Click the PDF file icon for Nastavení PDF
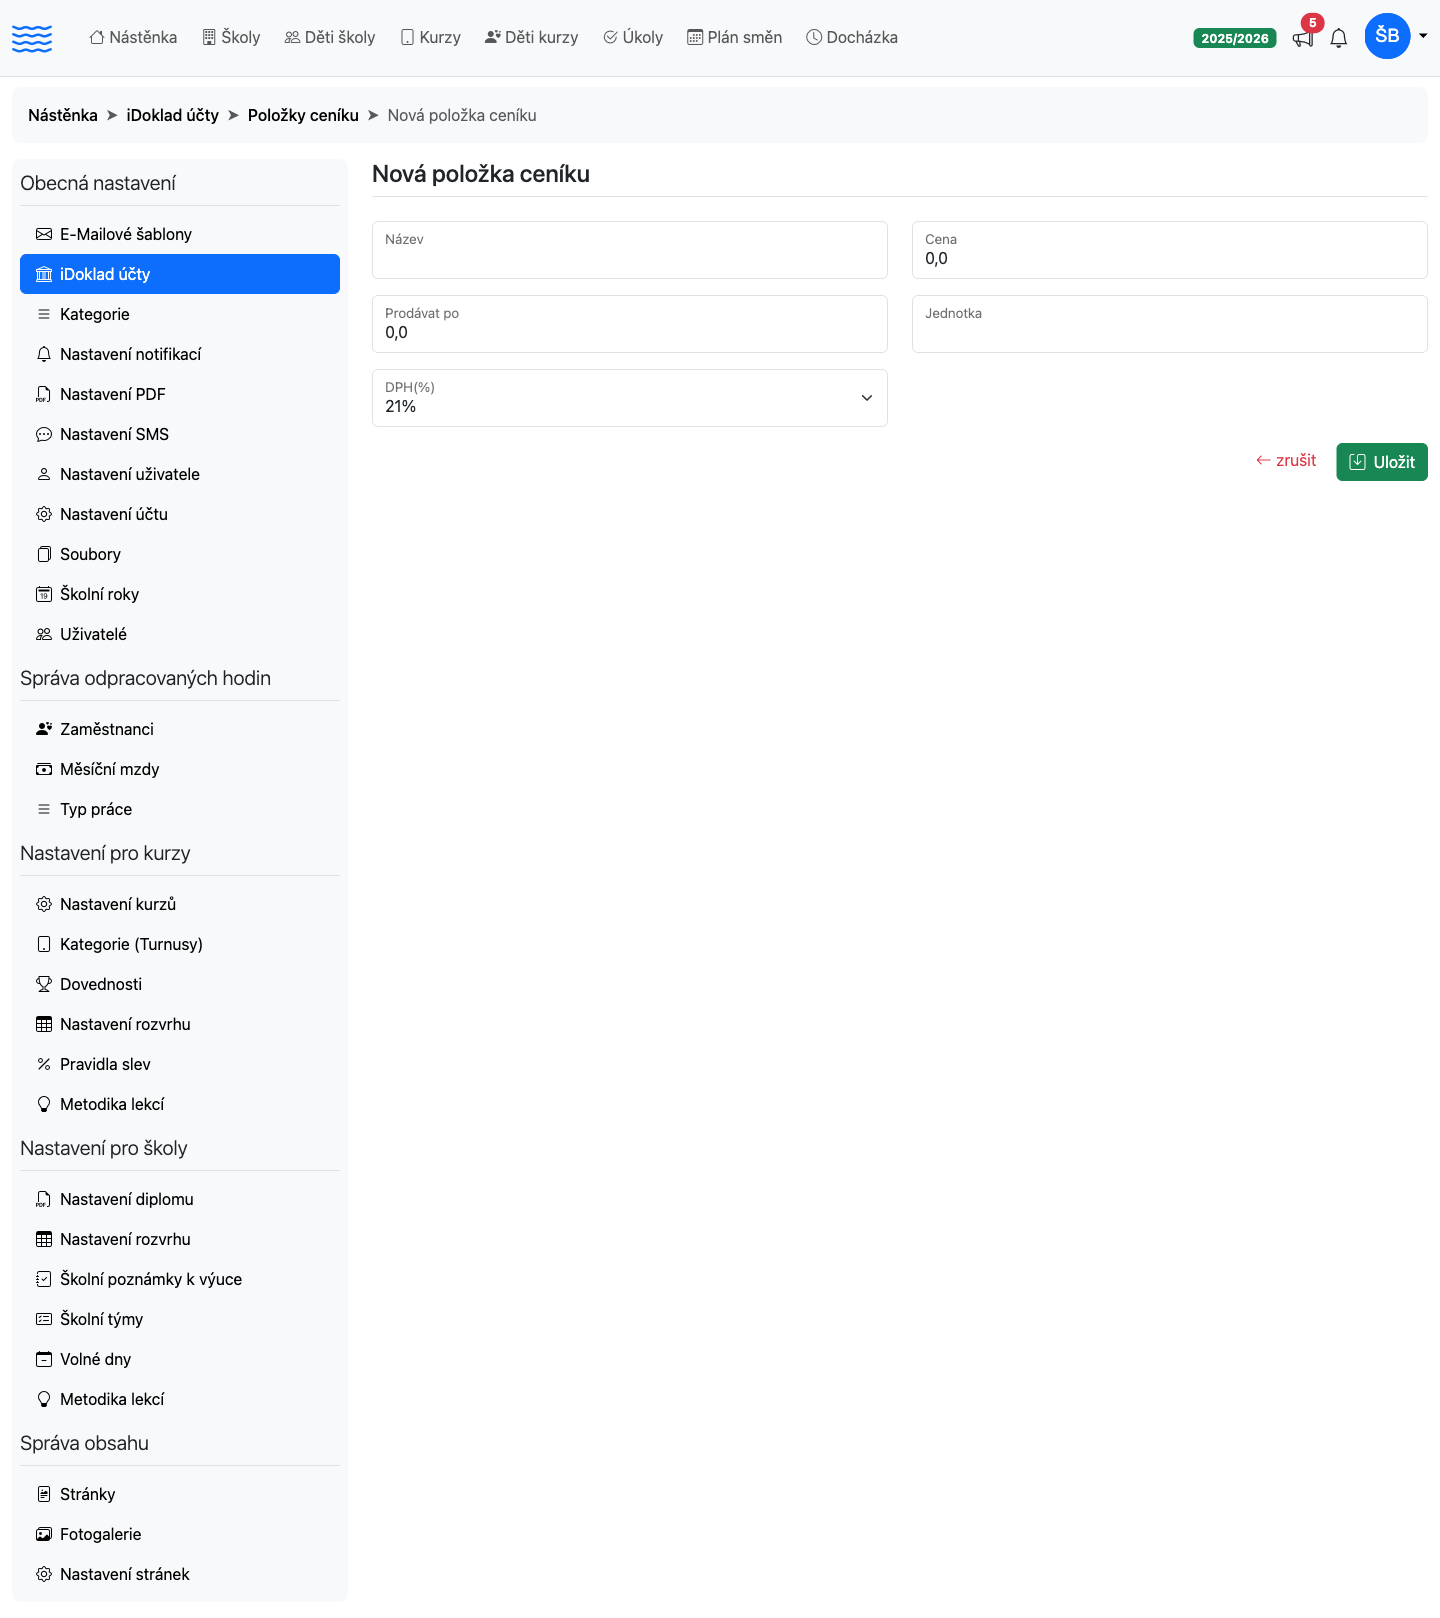 [x=44, y=394]
